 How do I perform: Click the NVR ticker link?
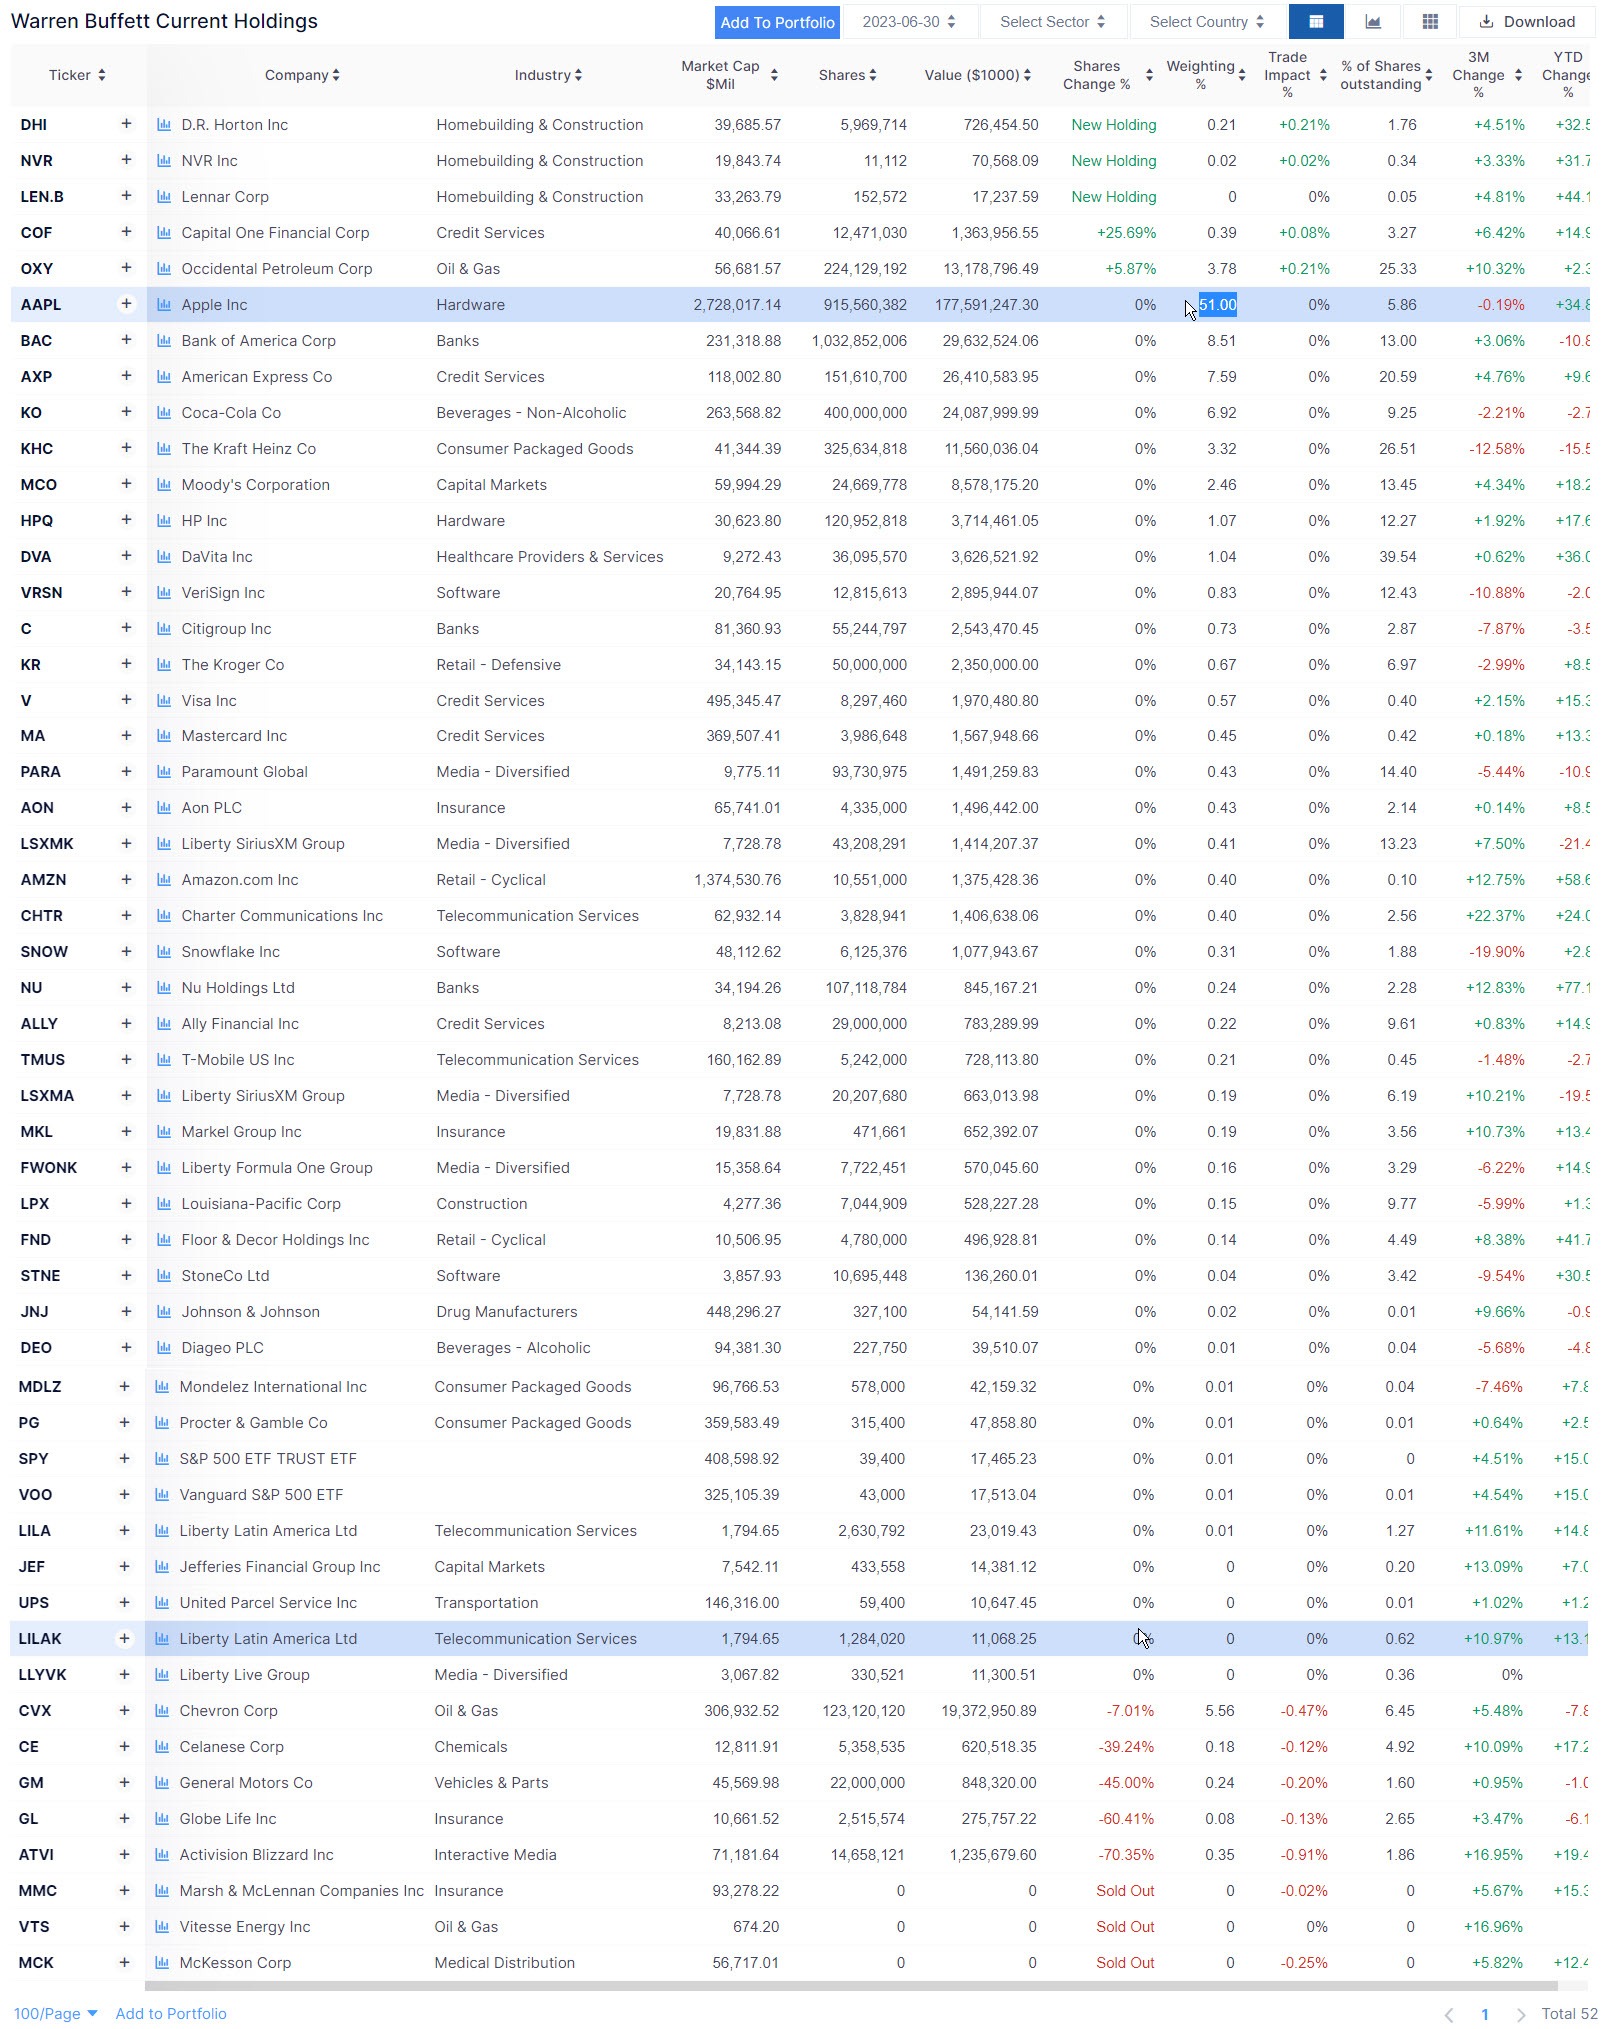pyautogui.click(x=37, y=161)
